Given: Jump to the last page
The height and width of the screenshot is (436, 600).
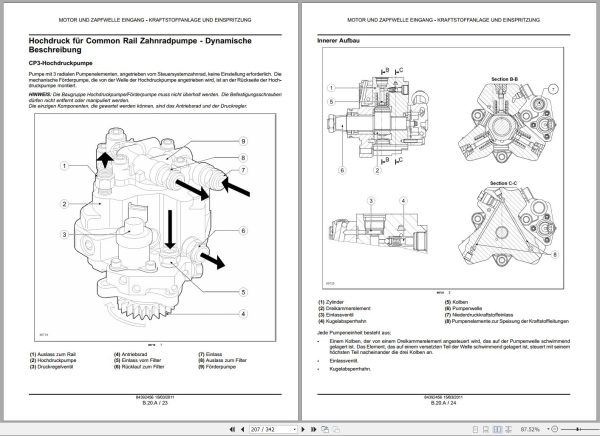Looking at the screenshot, I should (313, 429).
